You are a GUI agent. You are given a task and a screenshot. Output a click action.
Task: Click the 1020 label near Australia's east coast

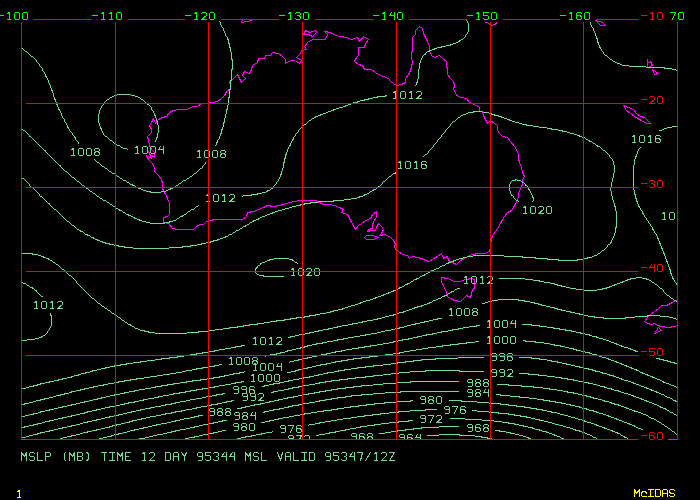(x=536, y=210)
